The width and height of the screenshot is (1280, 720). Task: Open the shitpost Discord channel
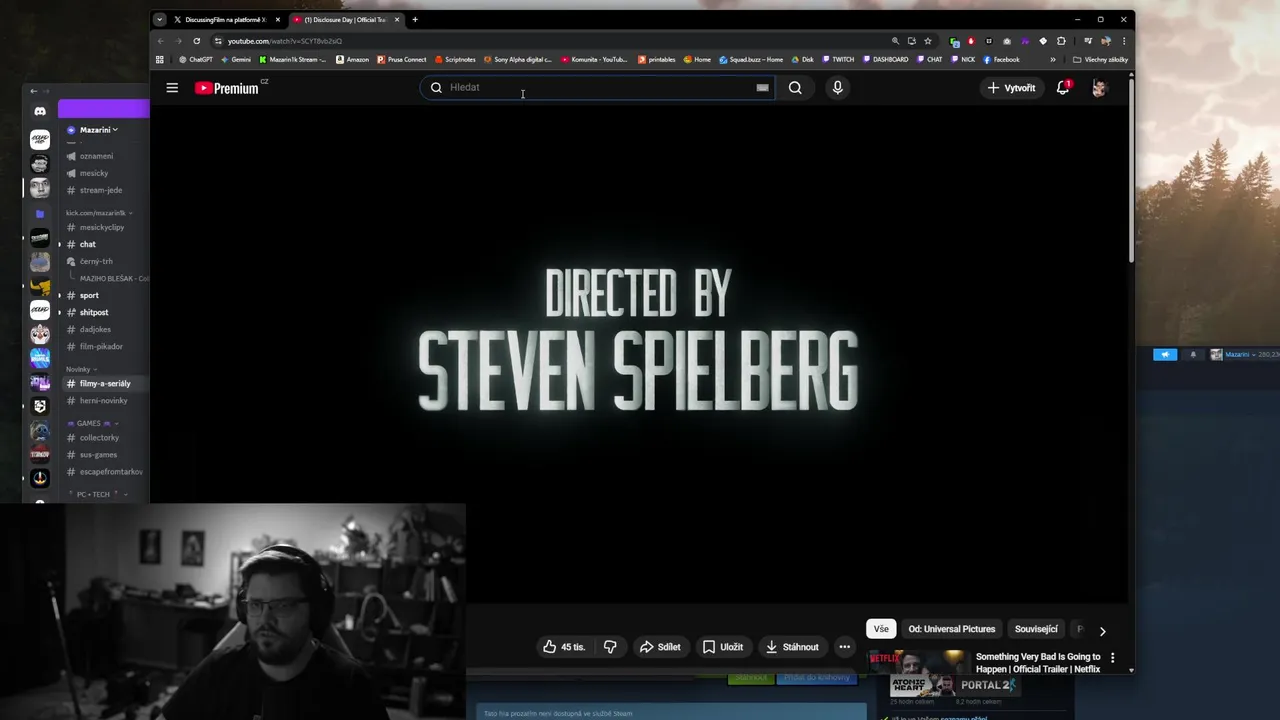94,312
